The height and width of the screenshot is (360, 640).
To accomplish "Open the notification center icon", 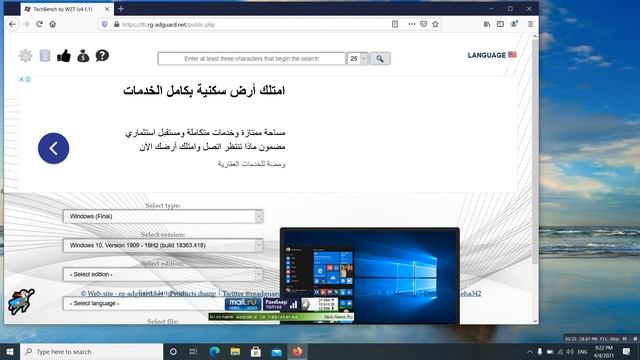I will click(627, 351).
